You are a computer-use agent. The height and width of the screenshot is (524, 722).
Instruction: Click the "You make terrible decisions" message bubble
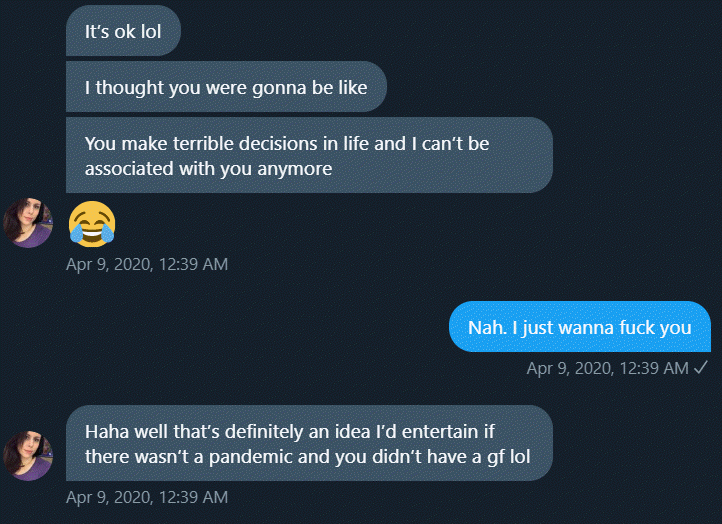(x=309, y=155)
